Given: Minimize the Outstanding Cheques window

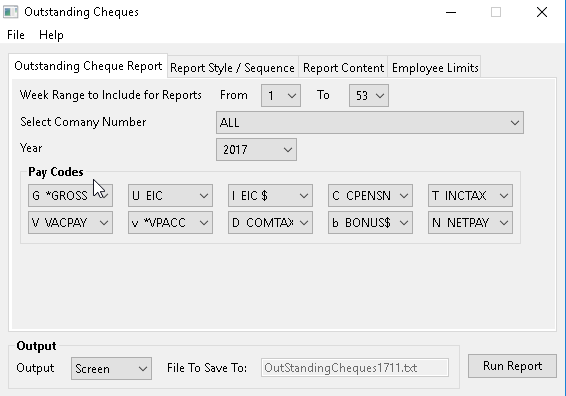Looking at the screenshot, I should click(451, 12).
